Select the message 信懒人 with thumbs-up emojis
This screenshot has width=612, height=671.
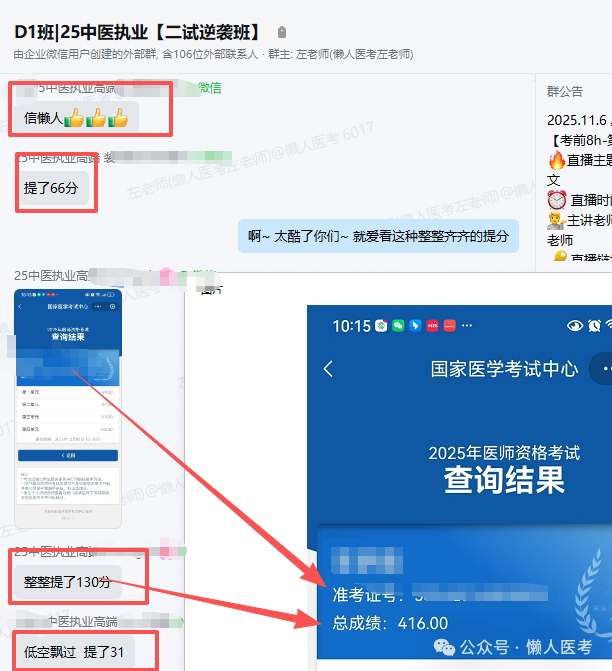(x=76, y=117)
